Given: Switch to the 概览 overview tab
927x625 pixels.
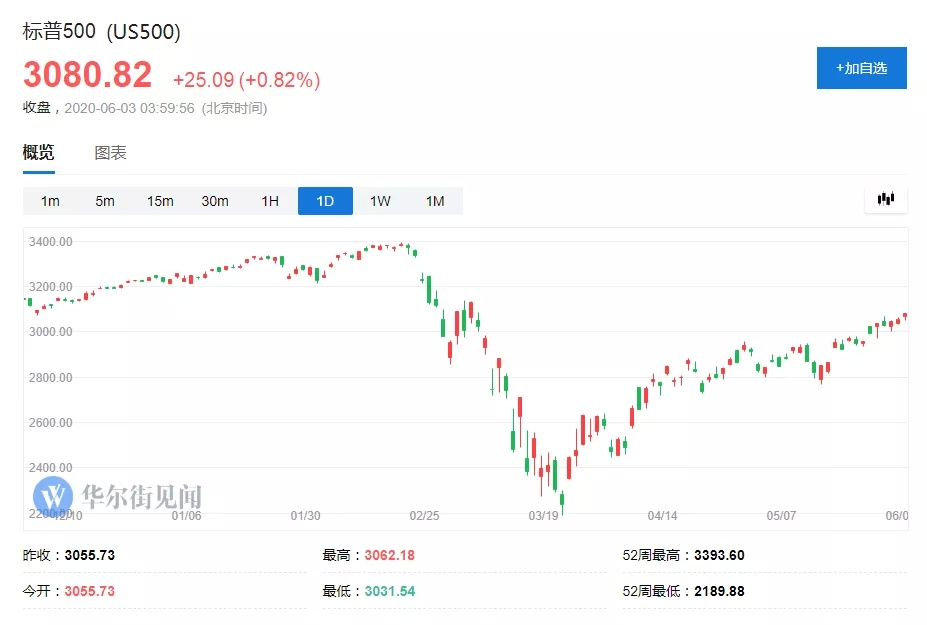Looking at the screenshot, I should coord(38,153).
